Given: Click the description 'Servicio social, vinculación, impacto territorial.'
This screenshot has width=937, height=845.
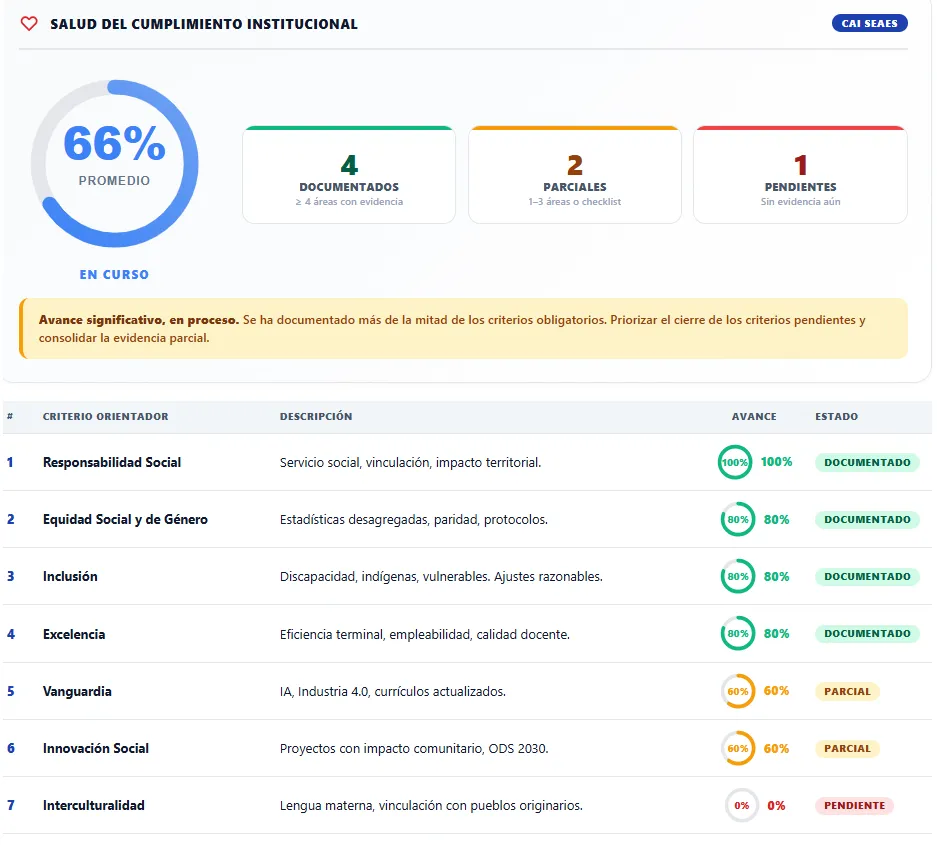Looking at the screenshot, I should [411, 463].
